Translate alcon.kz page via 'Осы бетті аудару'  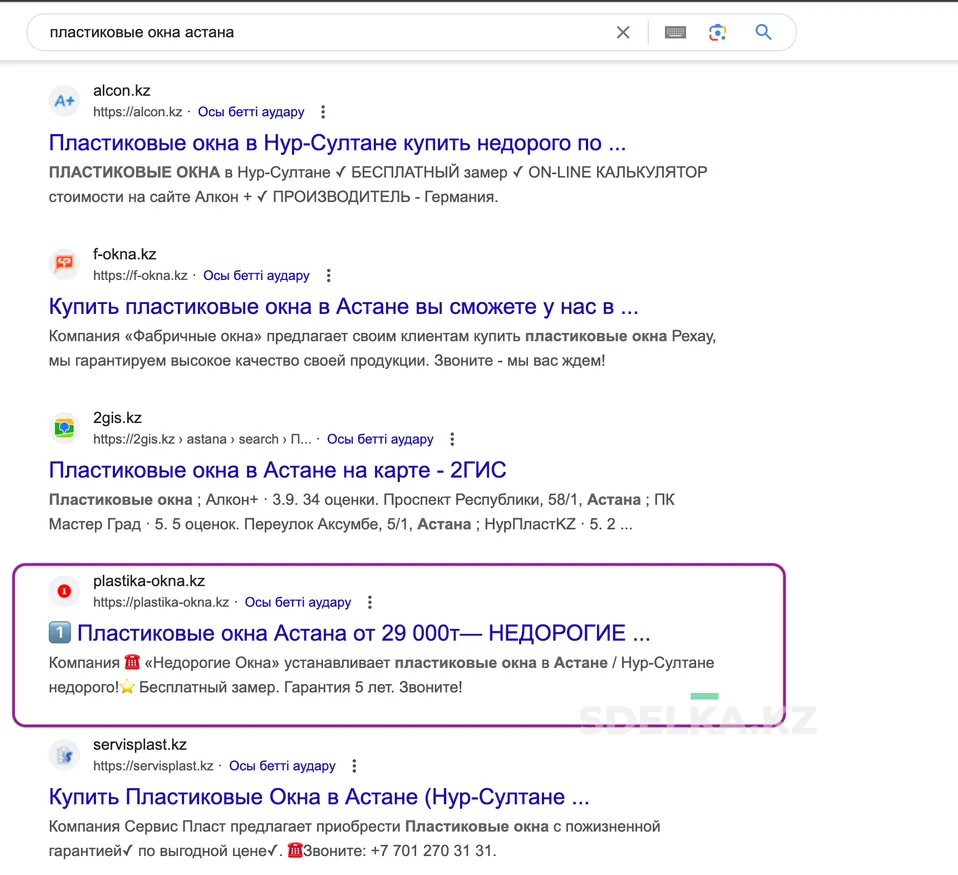coord(251,112)
